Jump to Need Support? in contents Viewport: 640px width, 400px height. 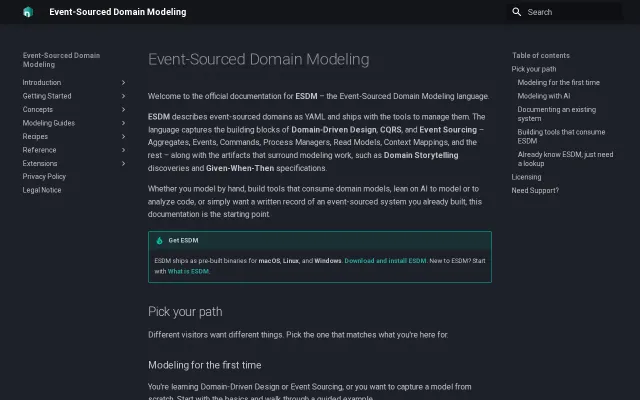tap(535, 190)
